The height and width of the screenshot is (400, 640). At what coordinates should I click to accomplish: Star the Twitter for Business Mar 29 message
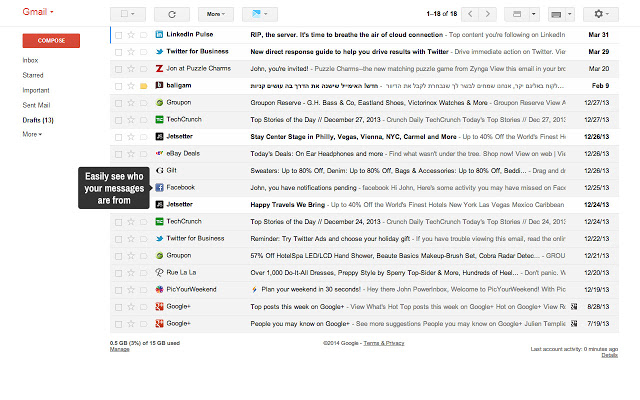point(131,52)
